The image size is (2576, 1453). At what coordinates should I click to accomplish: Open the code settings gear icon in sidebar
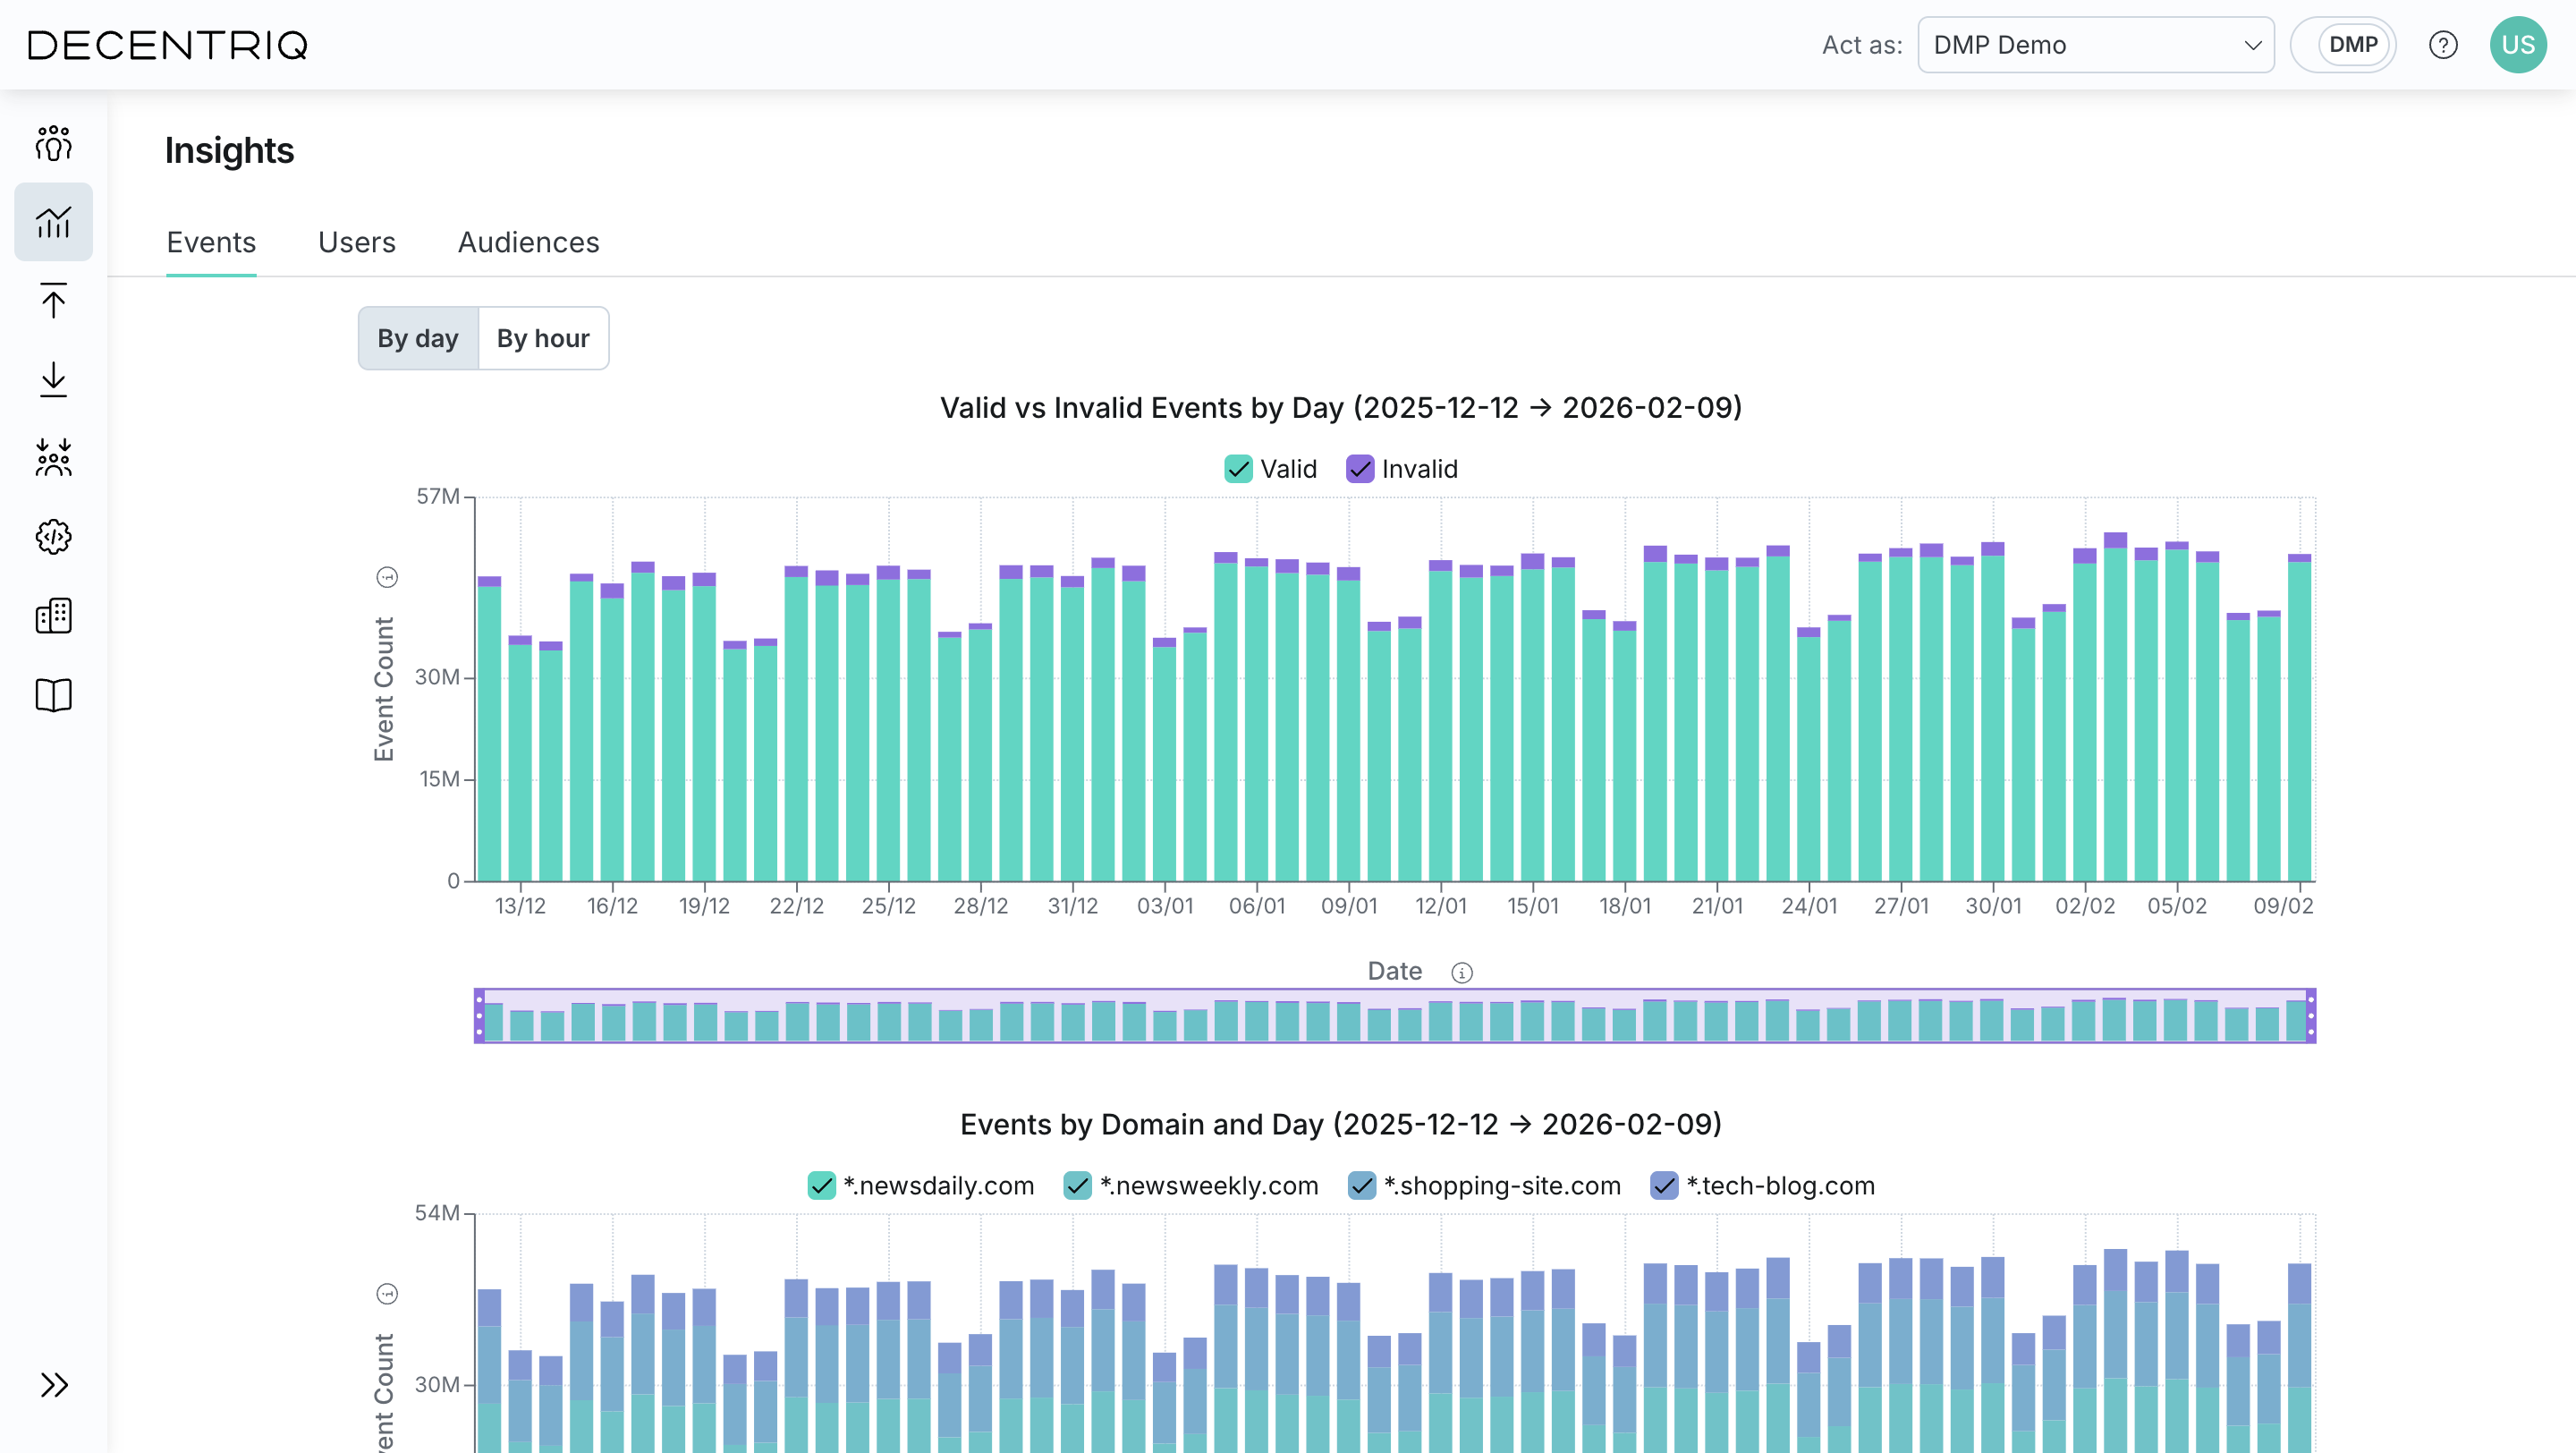click(53, 537)
